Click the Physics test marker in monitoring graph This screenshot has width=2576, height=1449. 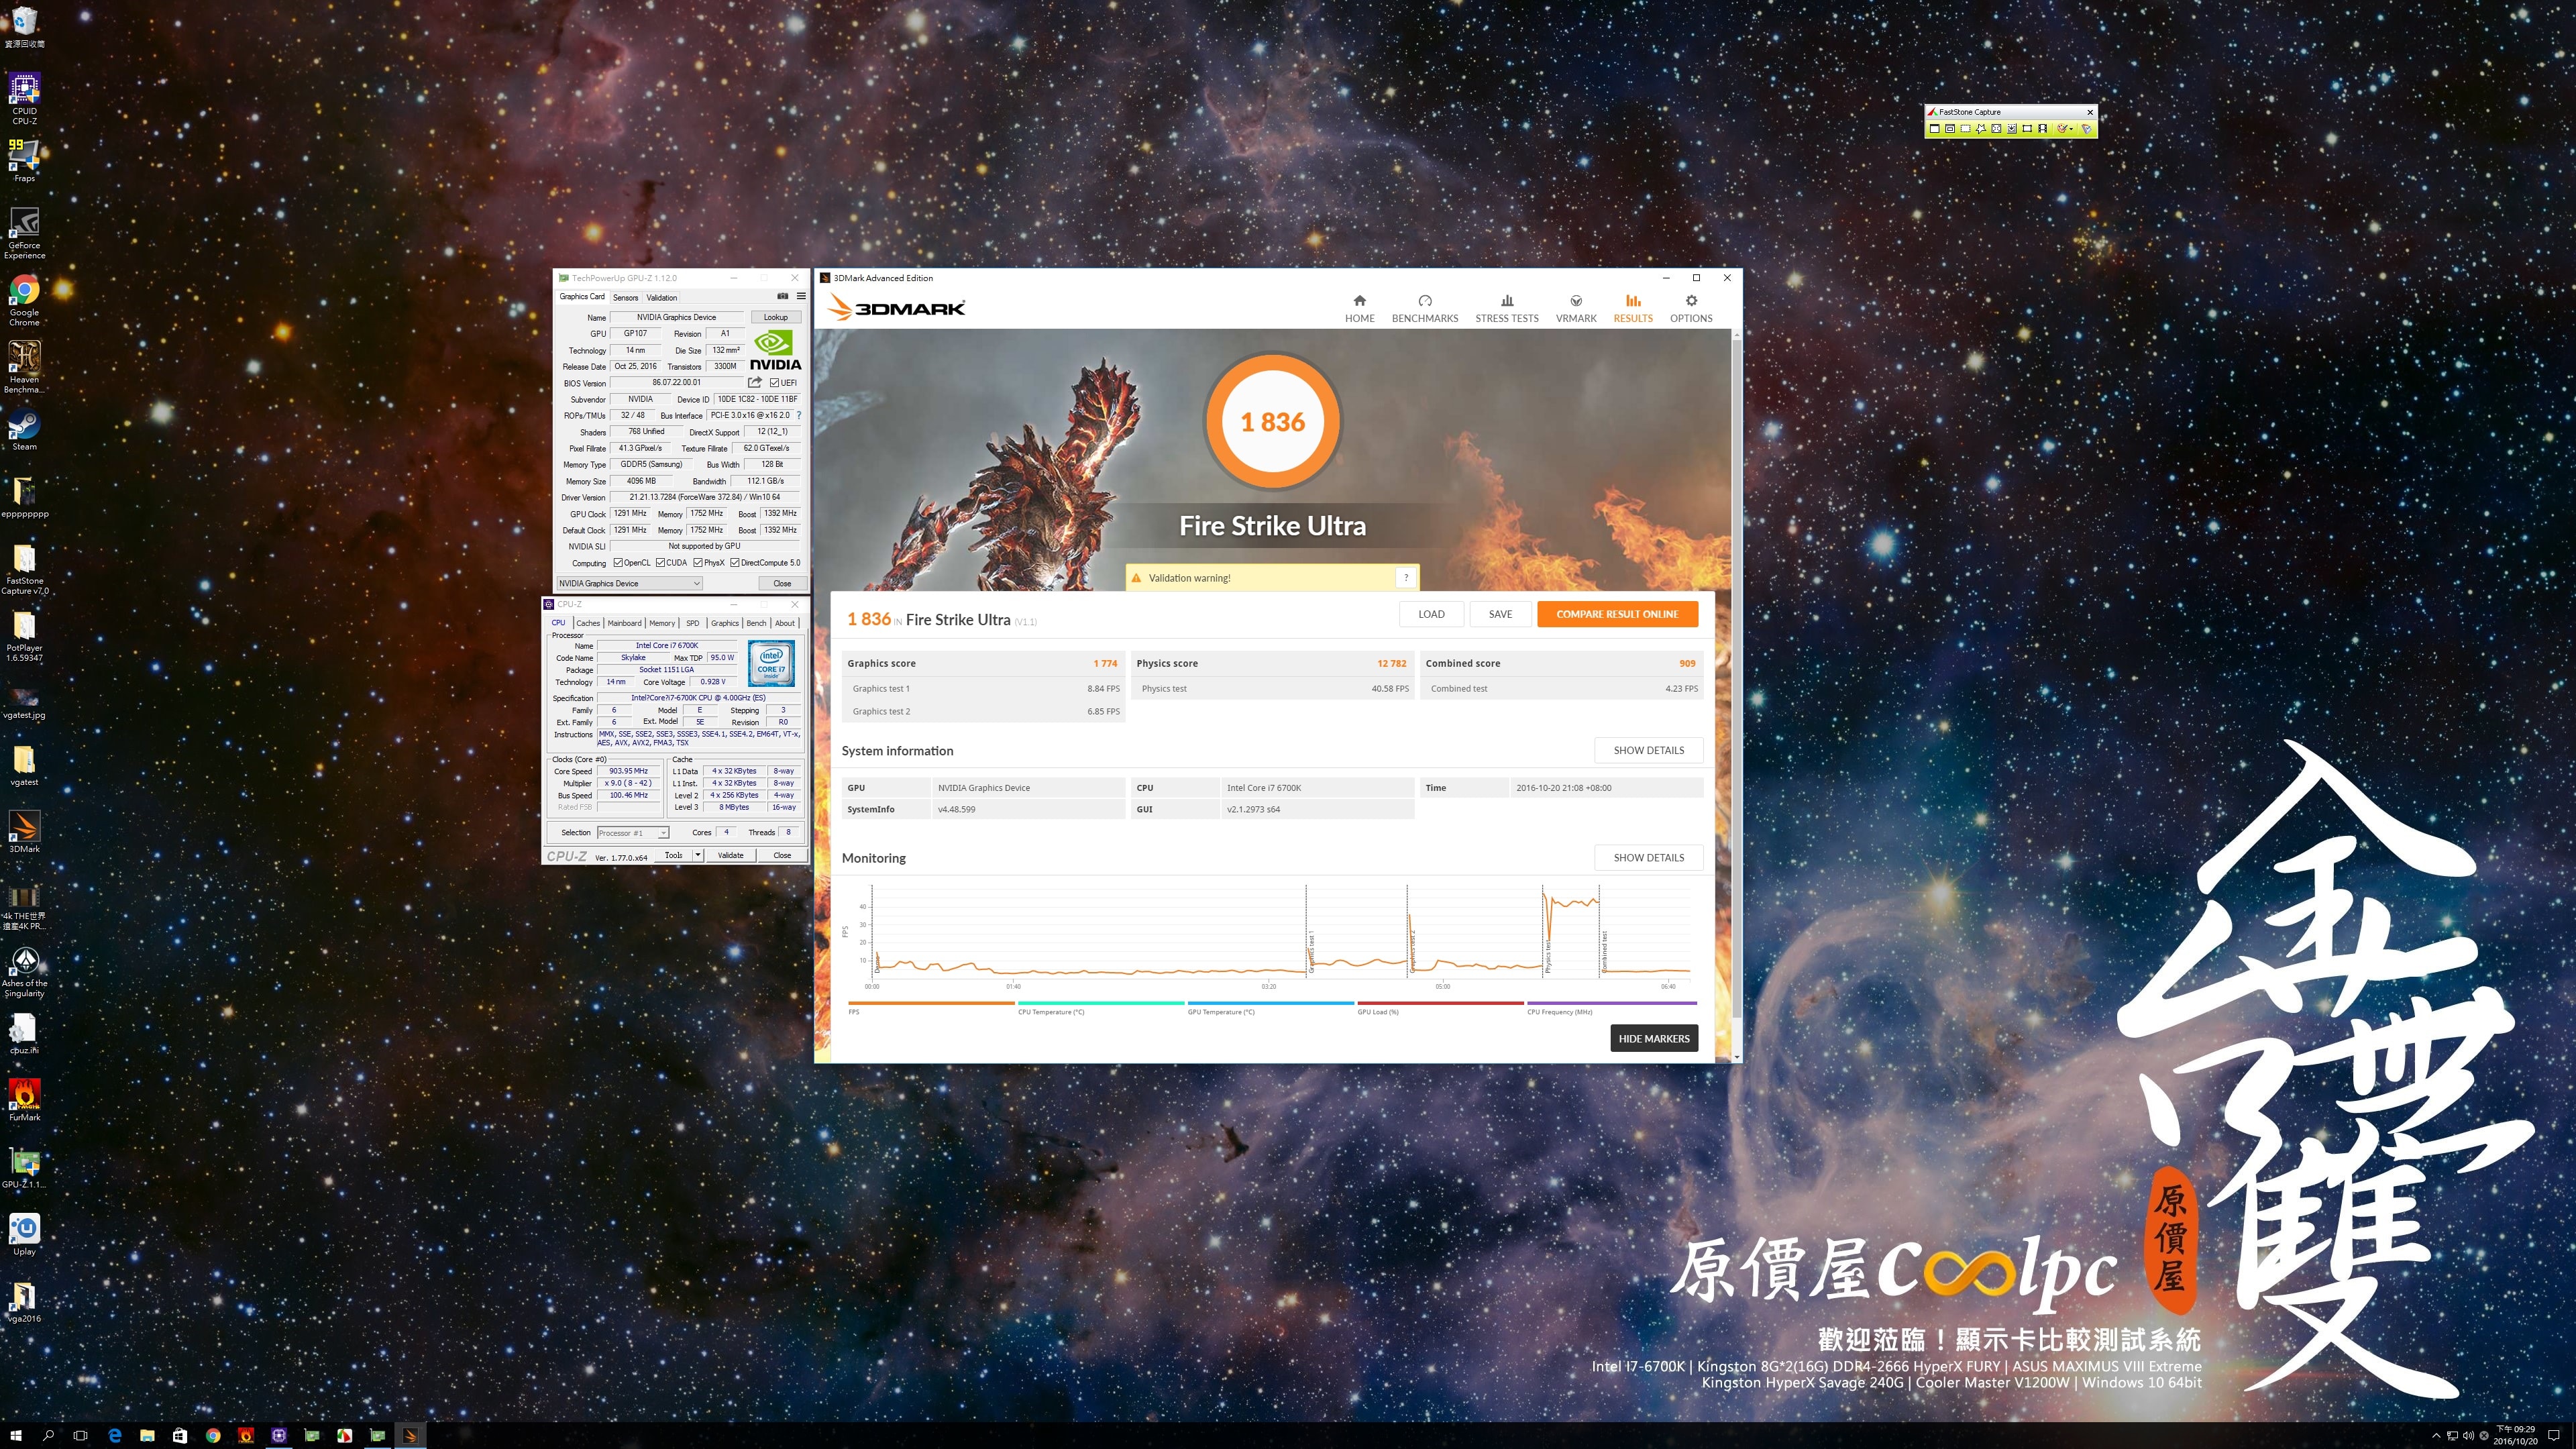click(x=1547, y=956)
